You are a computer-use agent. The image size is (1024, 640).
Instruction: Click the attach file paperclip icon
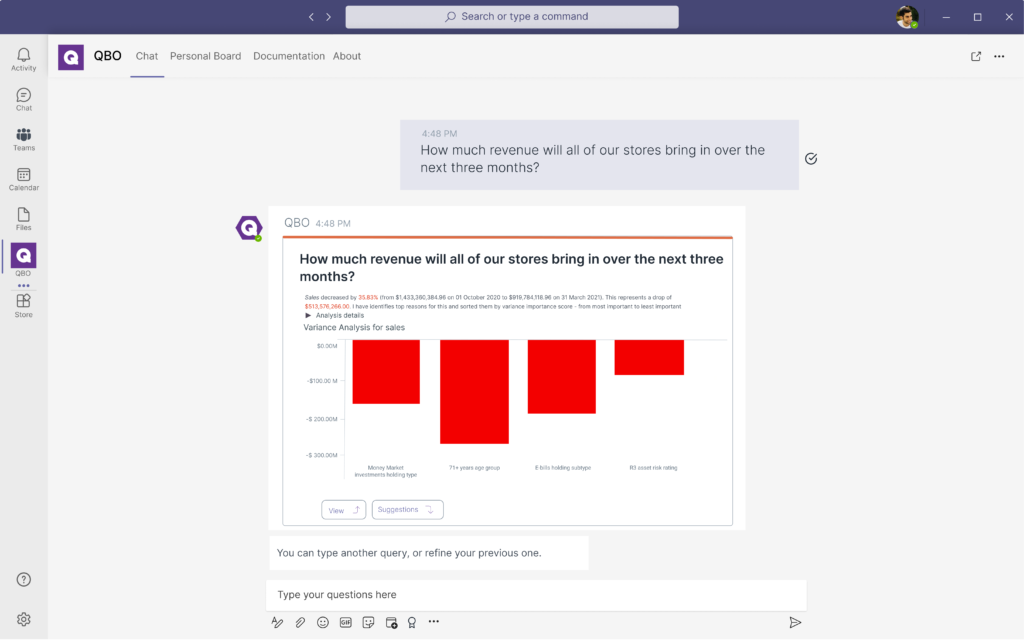click(300, 622)
